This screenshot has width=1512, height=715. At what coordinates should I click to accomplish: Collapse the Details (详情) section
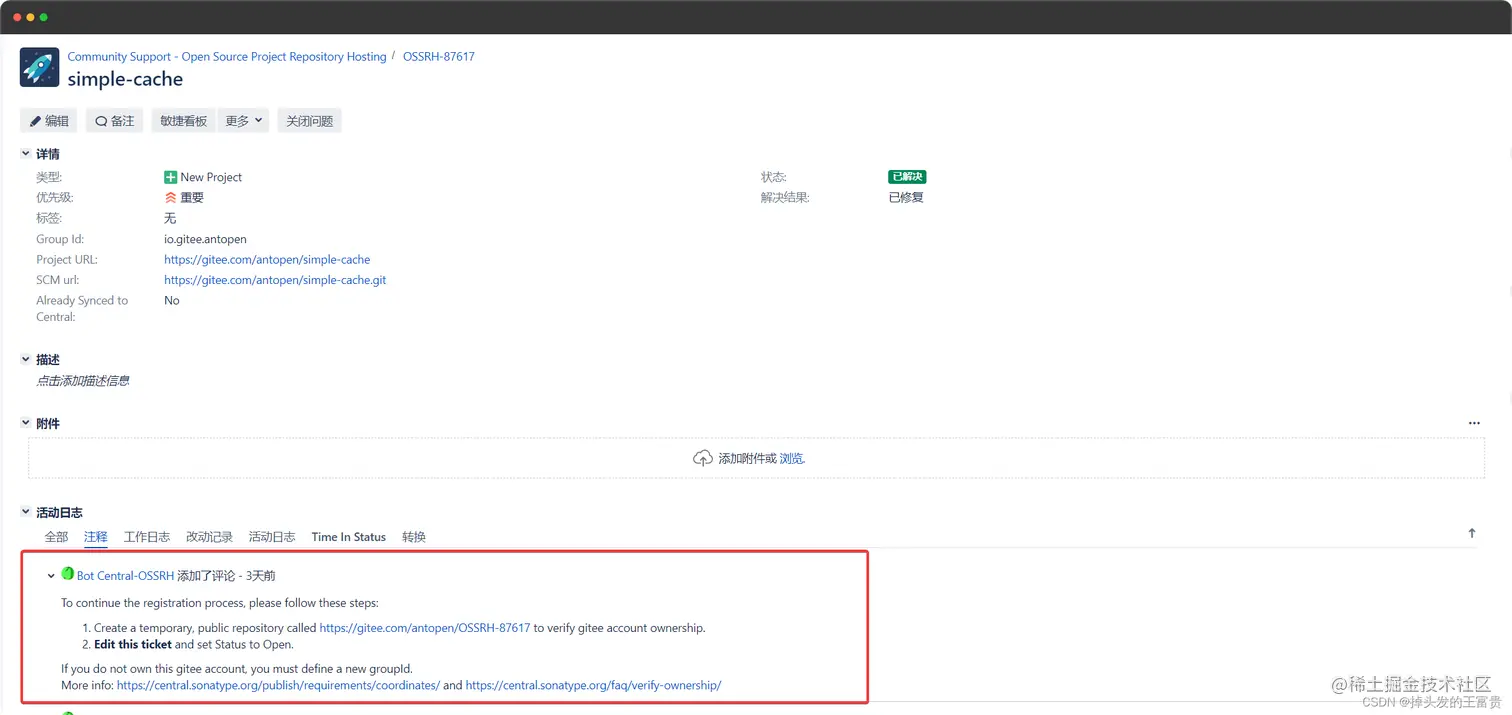pyautogui.click(x=26, y=154)
